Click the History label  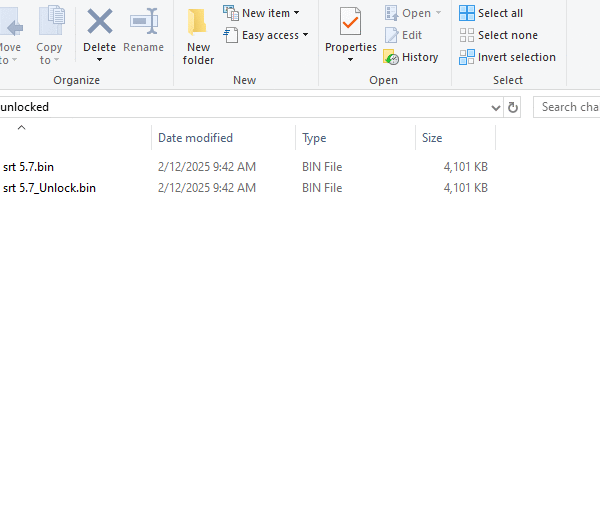420,57
